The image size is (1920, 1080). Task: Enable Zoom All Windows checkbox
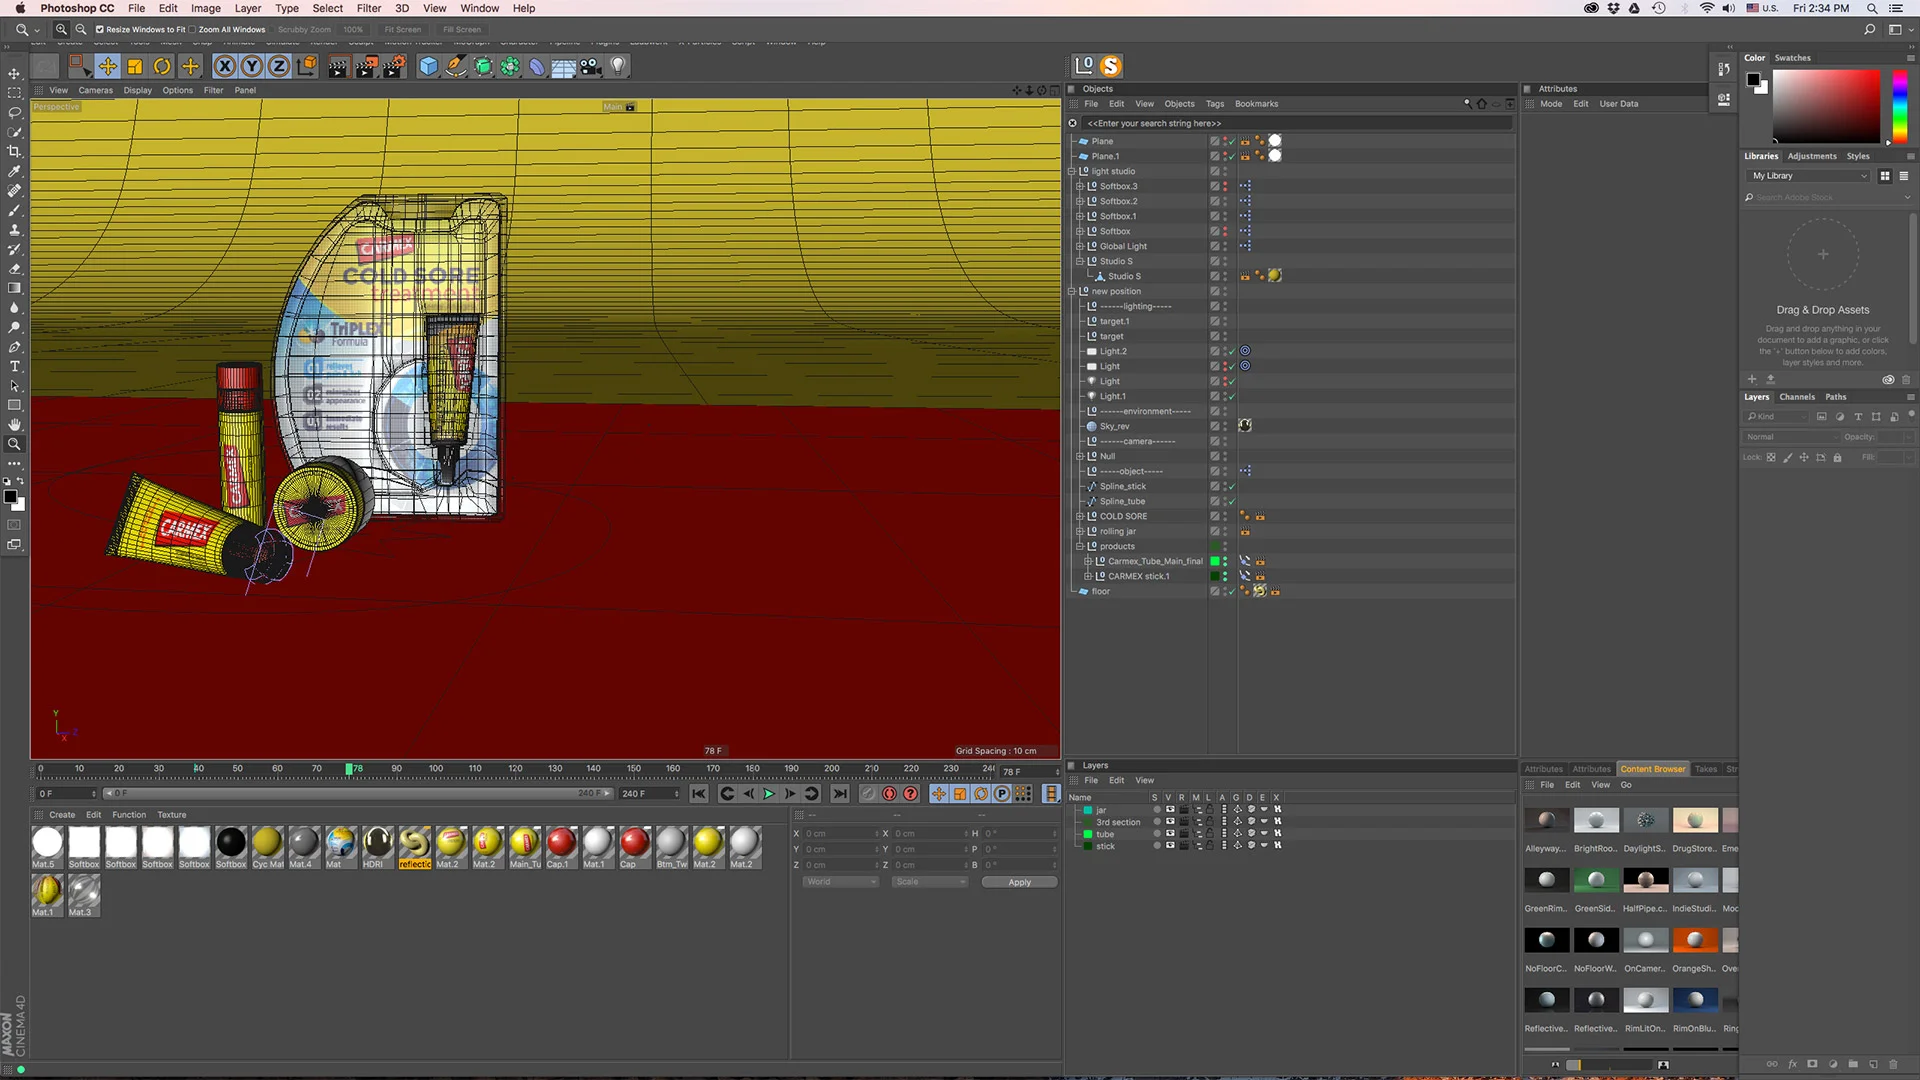coord(193,29)
